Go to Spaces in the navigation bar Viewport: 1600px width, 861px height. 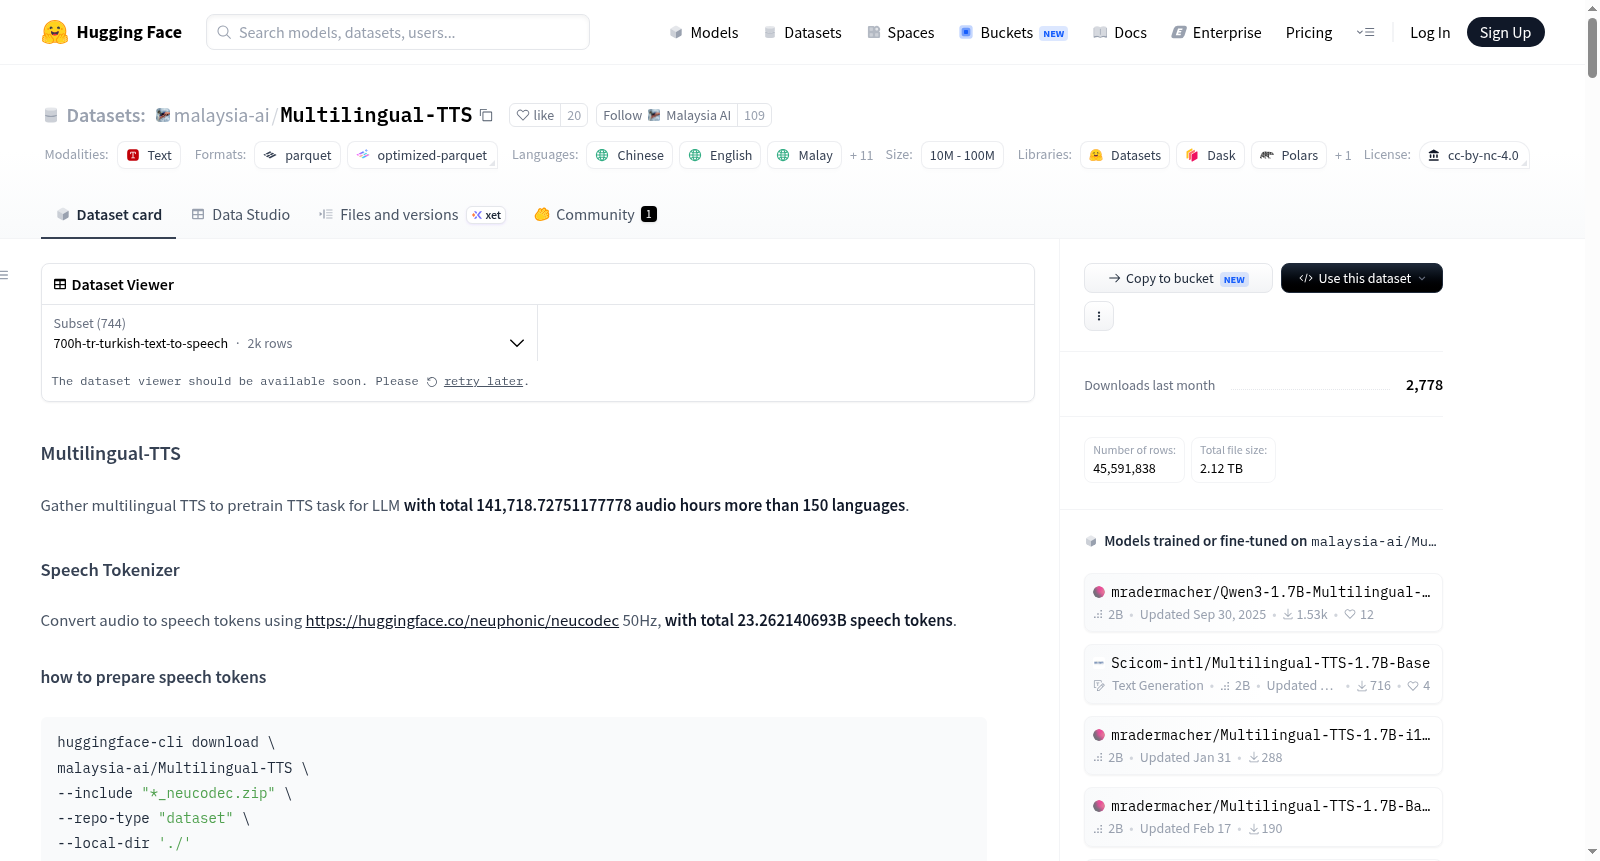coord(900,32)
